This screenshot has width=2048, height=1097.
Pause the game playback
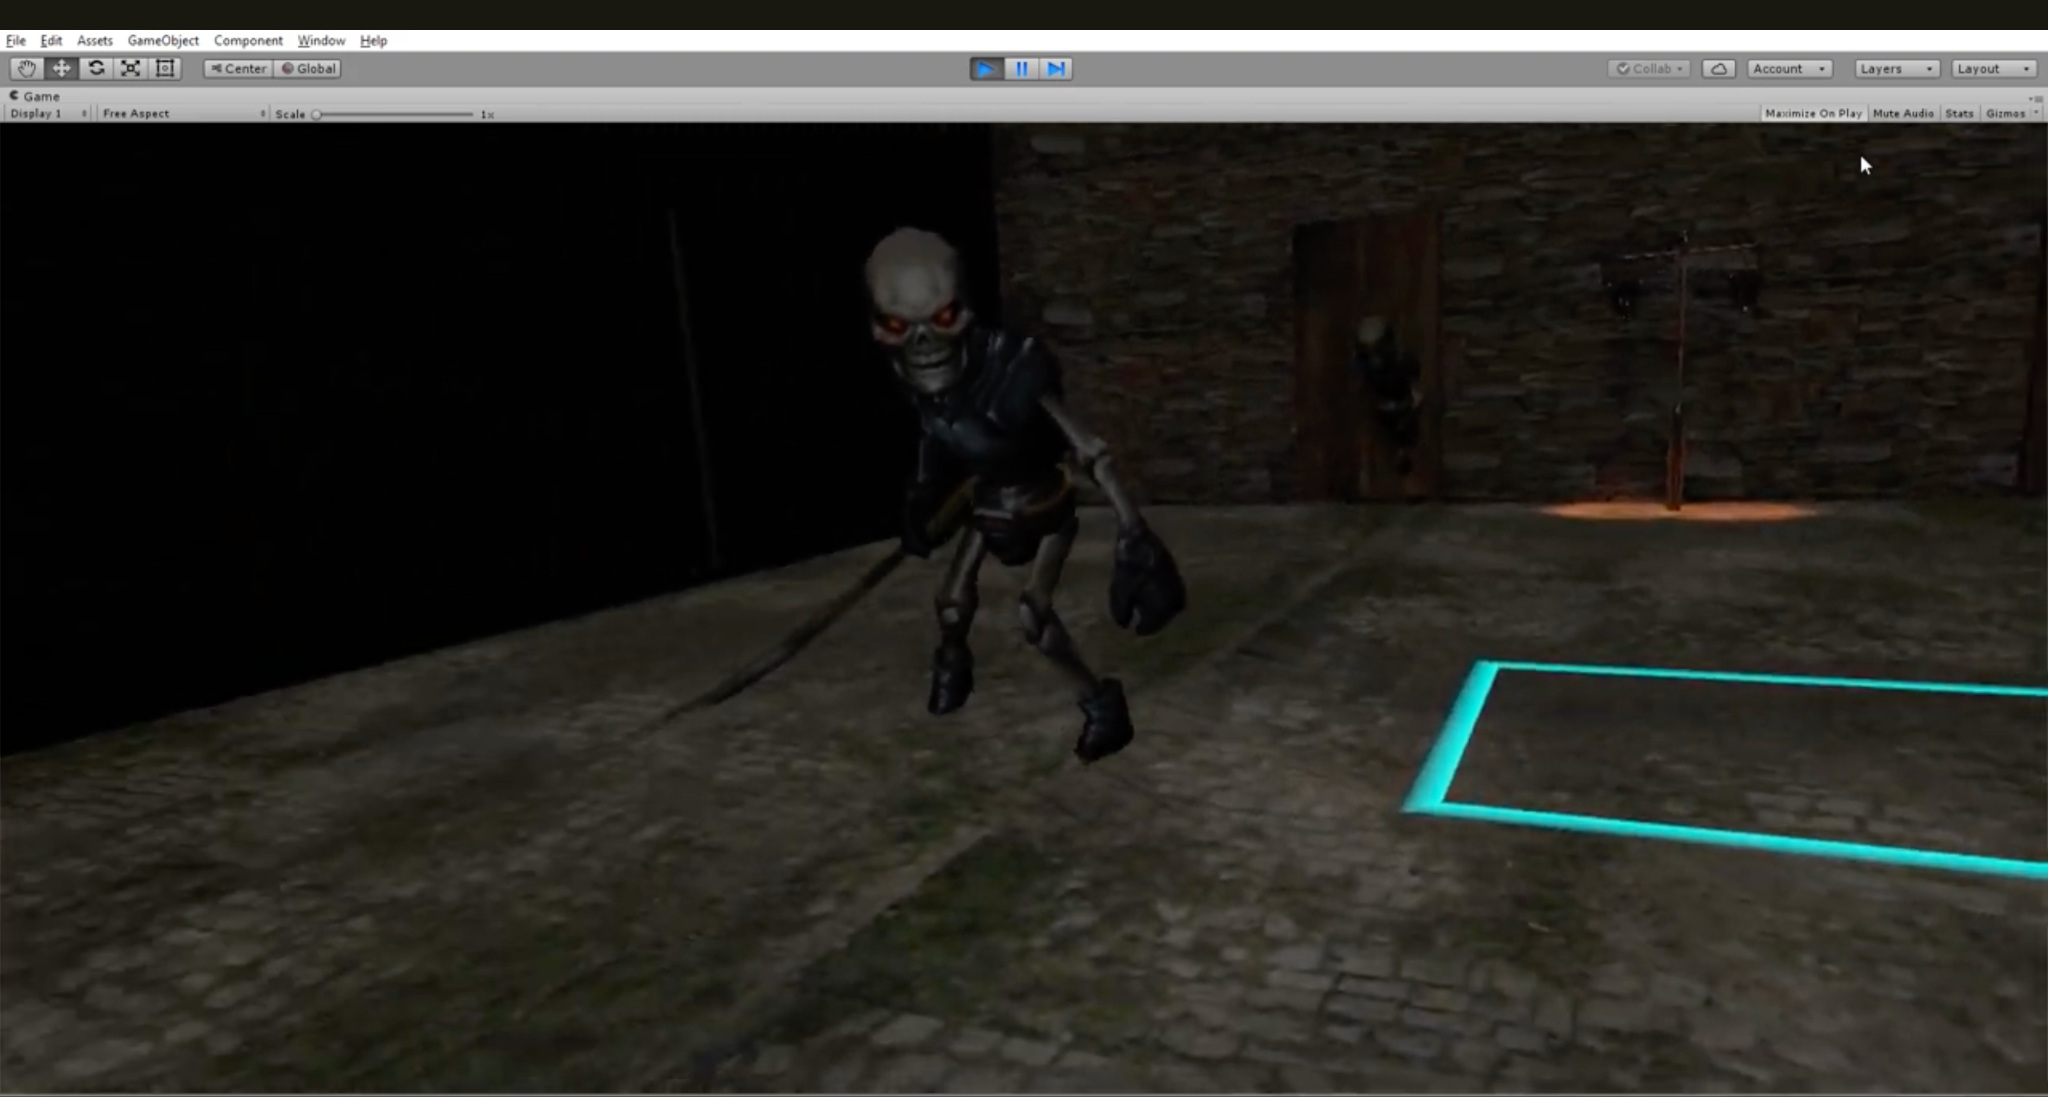[x=1021, y=68]
